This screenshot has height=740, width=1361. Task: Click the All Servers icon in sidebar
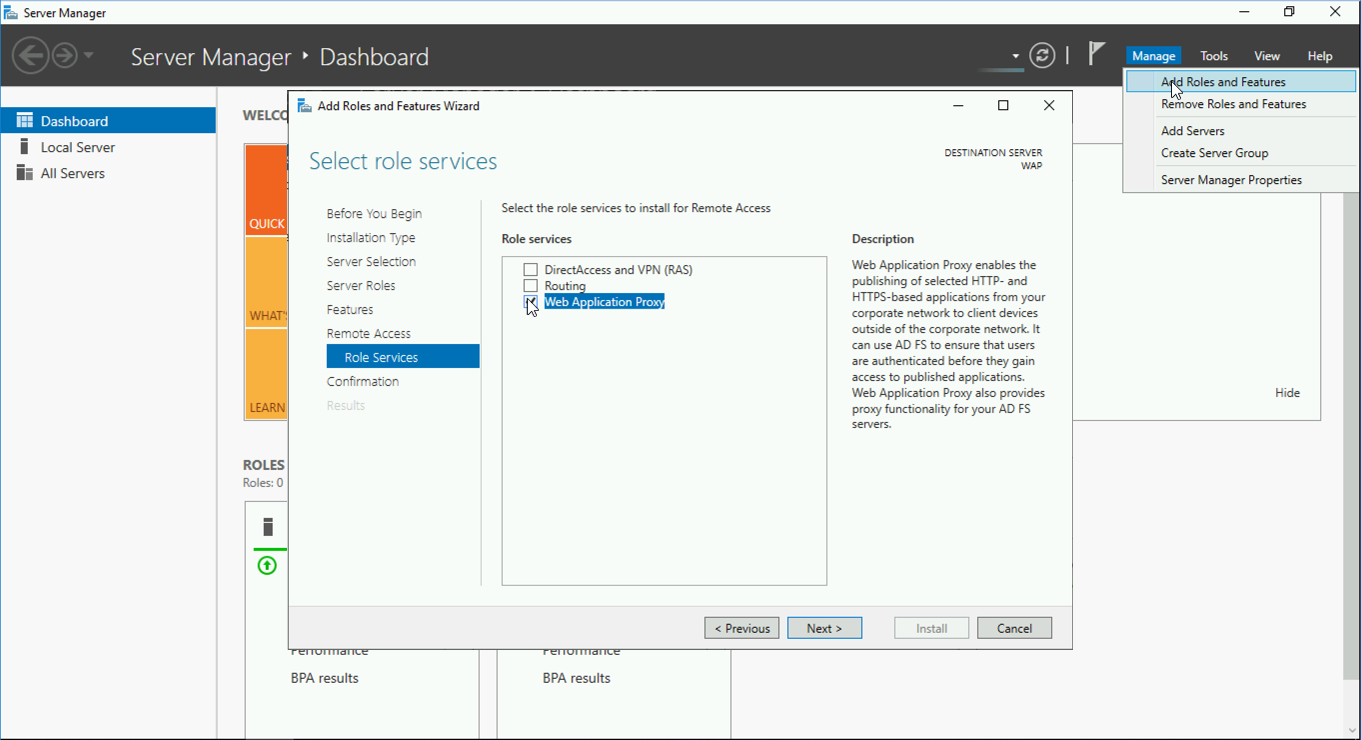click(x=25, y=173)
